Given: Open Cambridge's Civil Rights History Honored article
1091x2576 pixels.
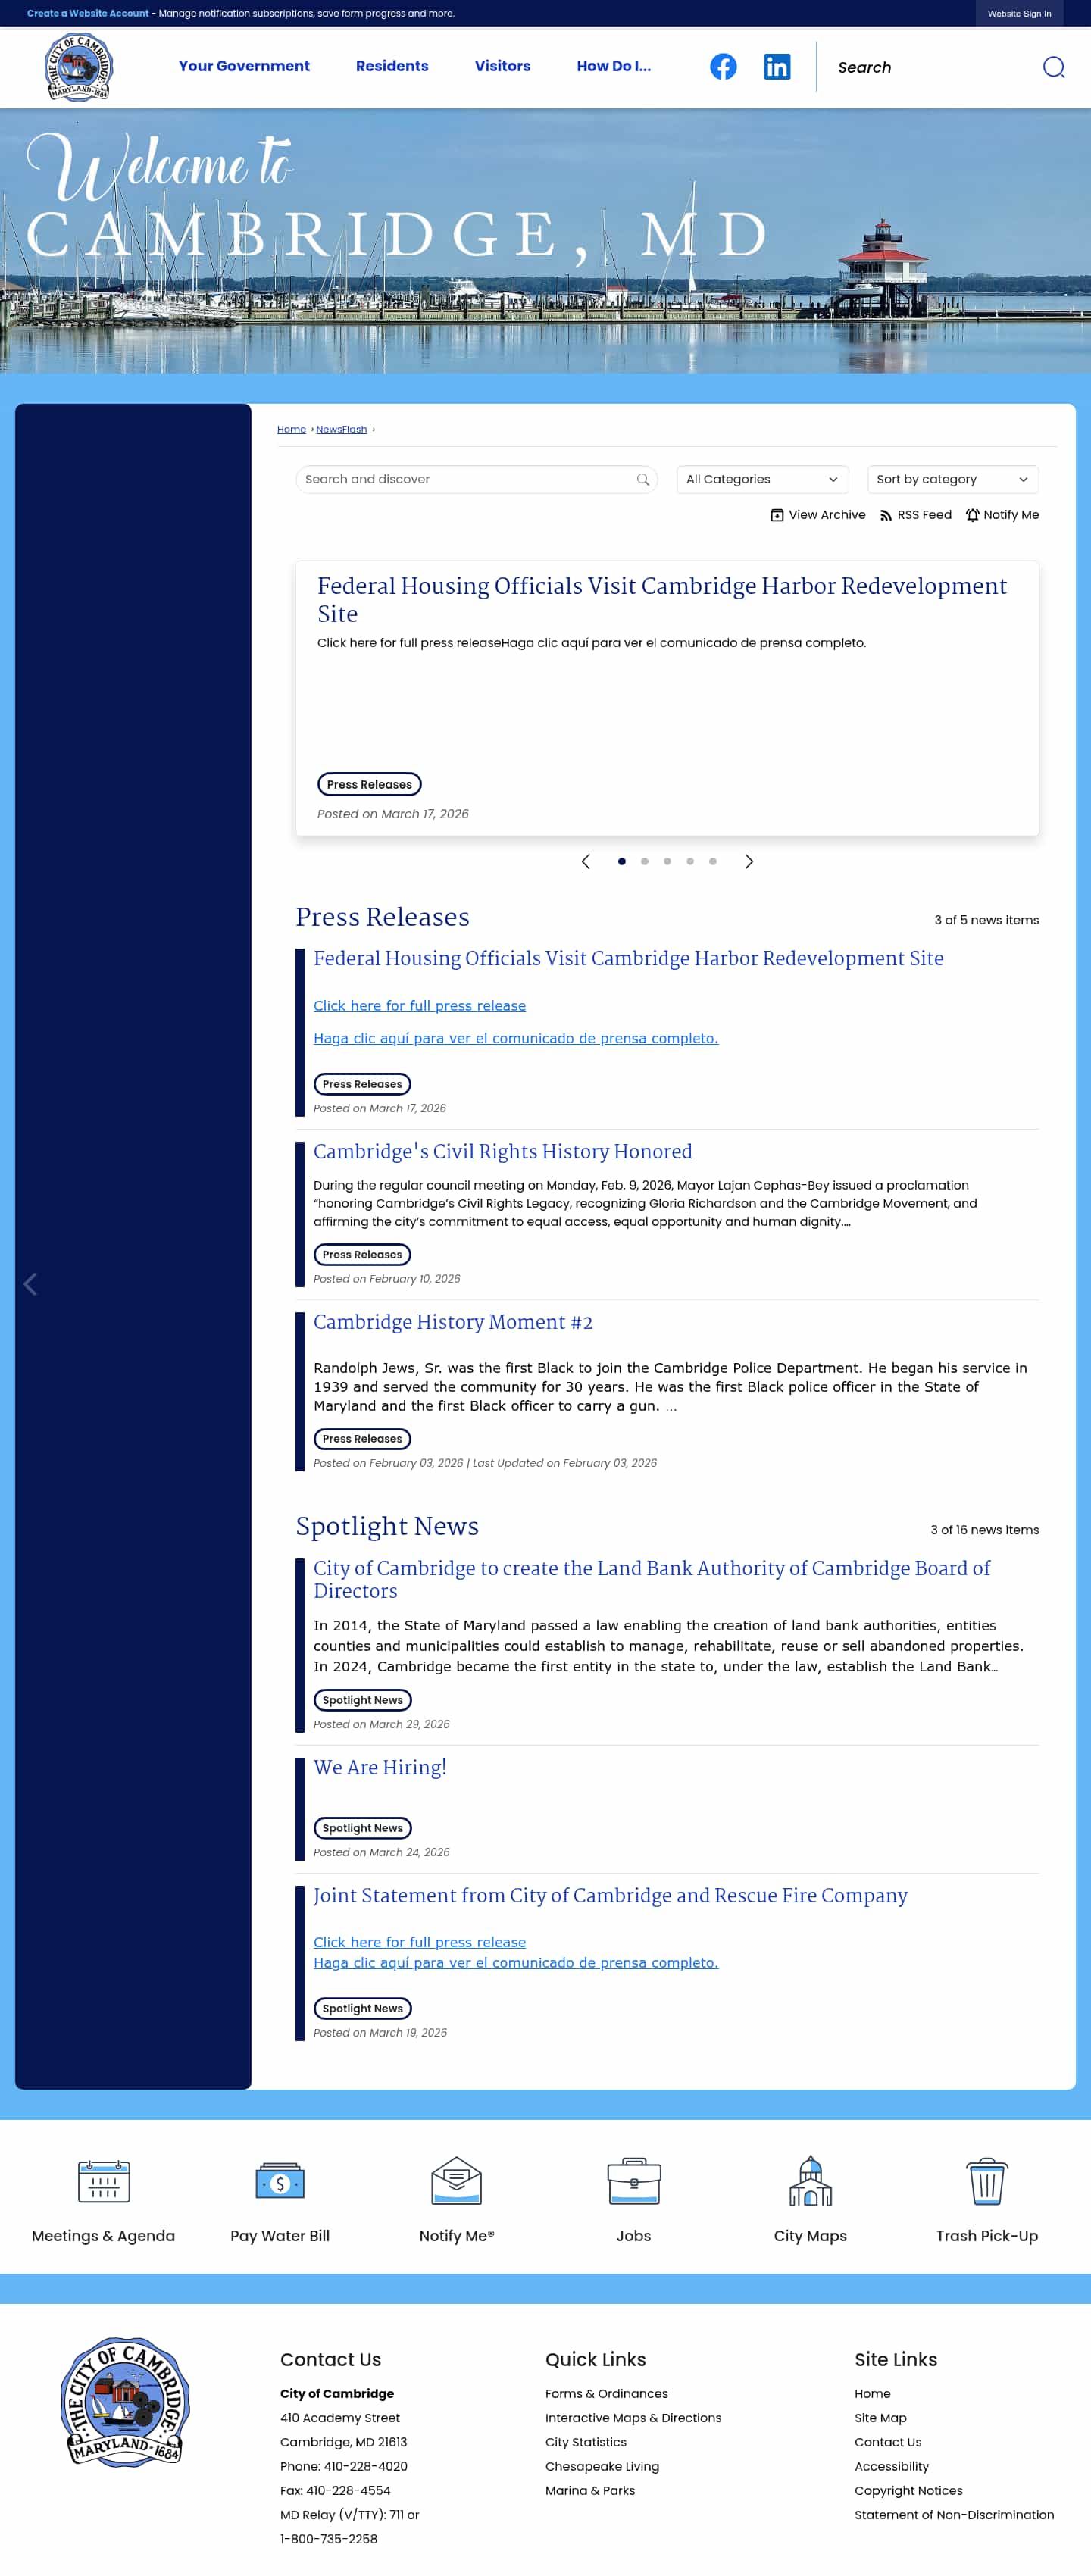Looking at the screenshot, I should (503, 1151).
